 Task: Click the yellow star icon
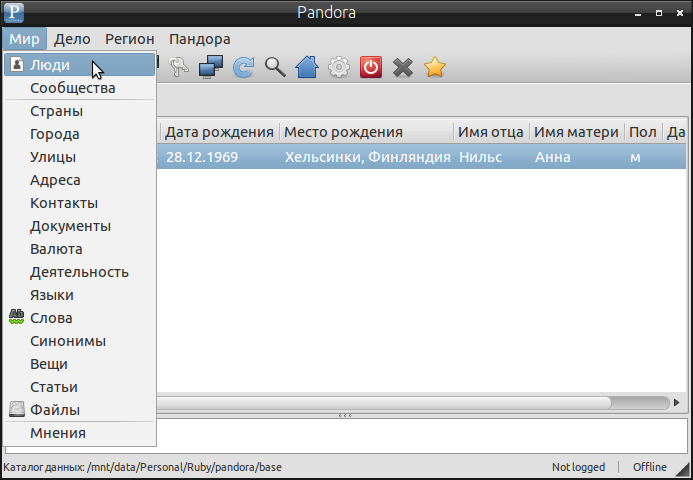pyautogui.click(x=435, y=67)
